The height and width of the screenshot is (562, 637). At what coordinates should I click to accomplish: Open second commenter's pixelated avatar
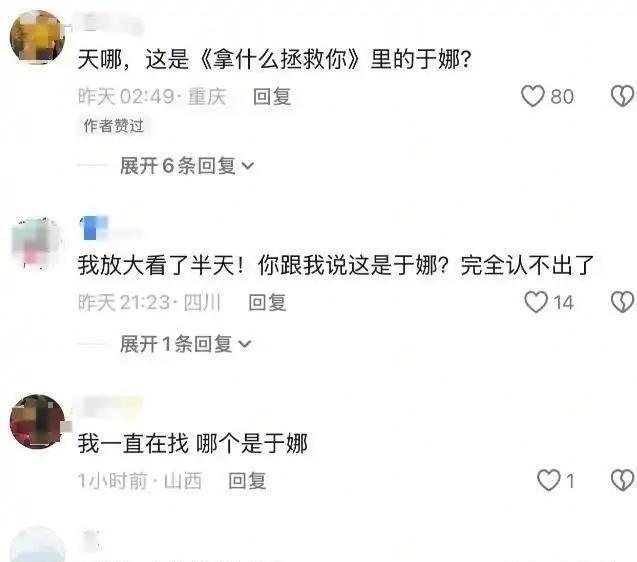37,243
